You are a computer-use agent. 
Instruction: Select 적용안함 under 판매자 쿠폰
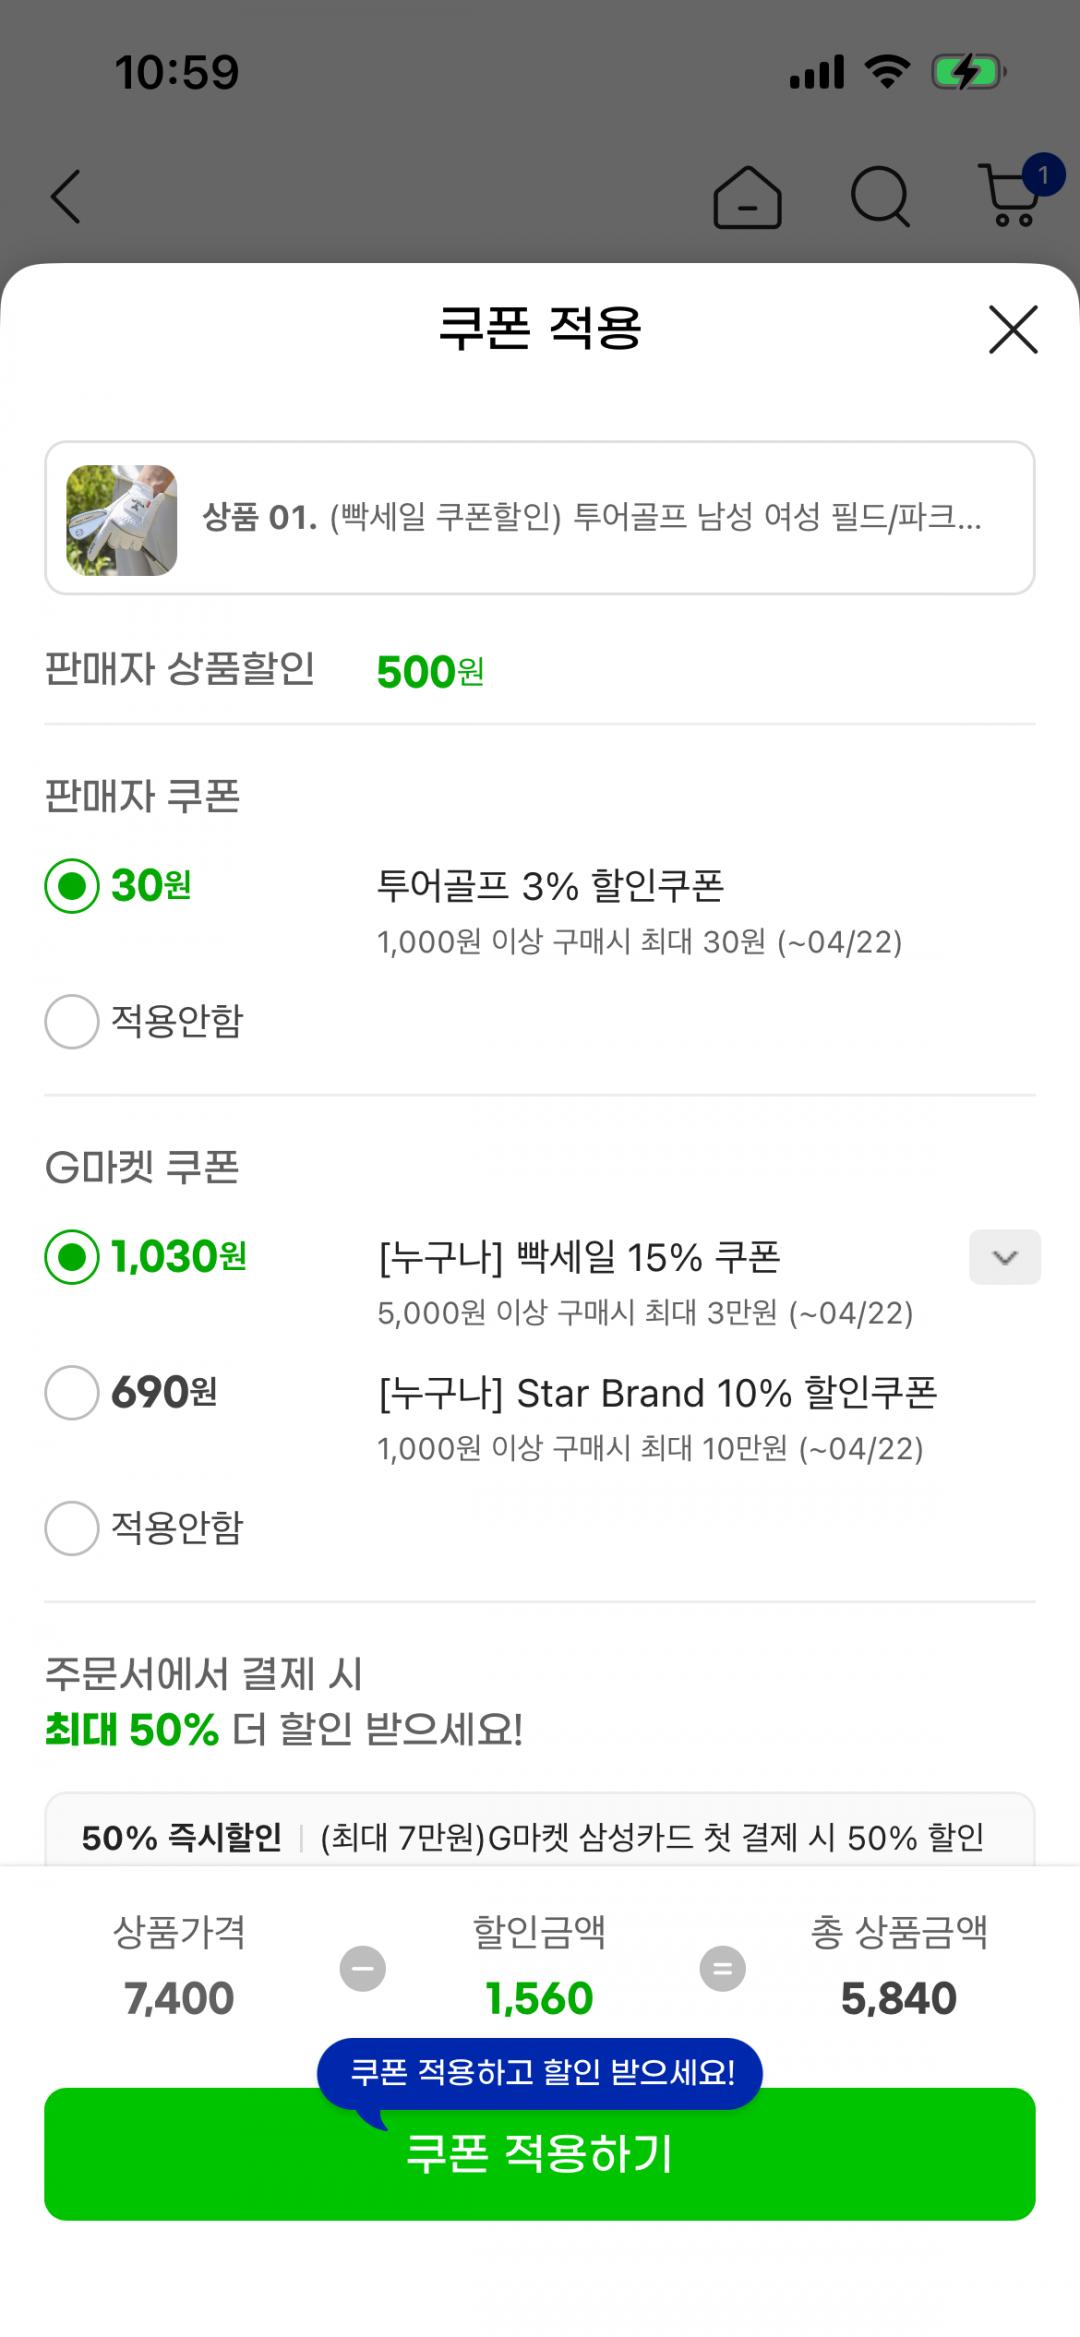click(72, 1021)
